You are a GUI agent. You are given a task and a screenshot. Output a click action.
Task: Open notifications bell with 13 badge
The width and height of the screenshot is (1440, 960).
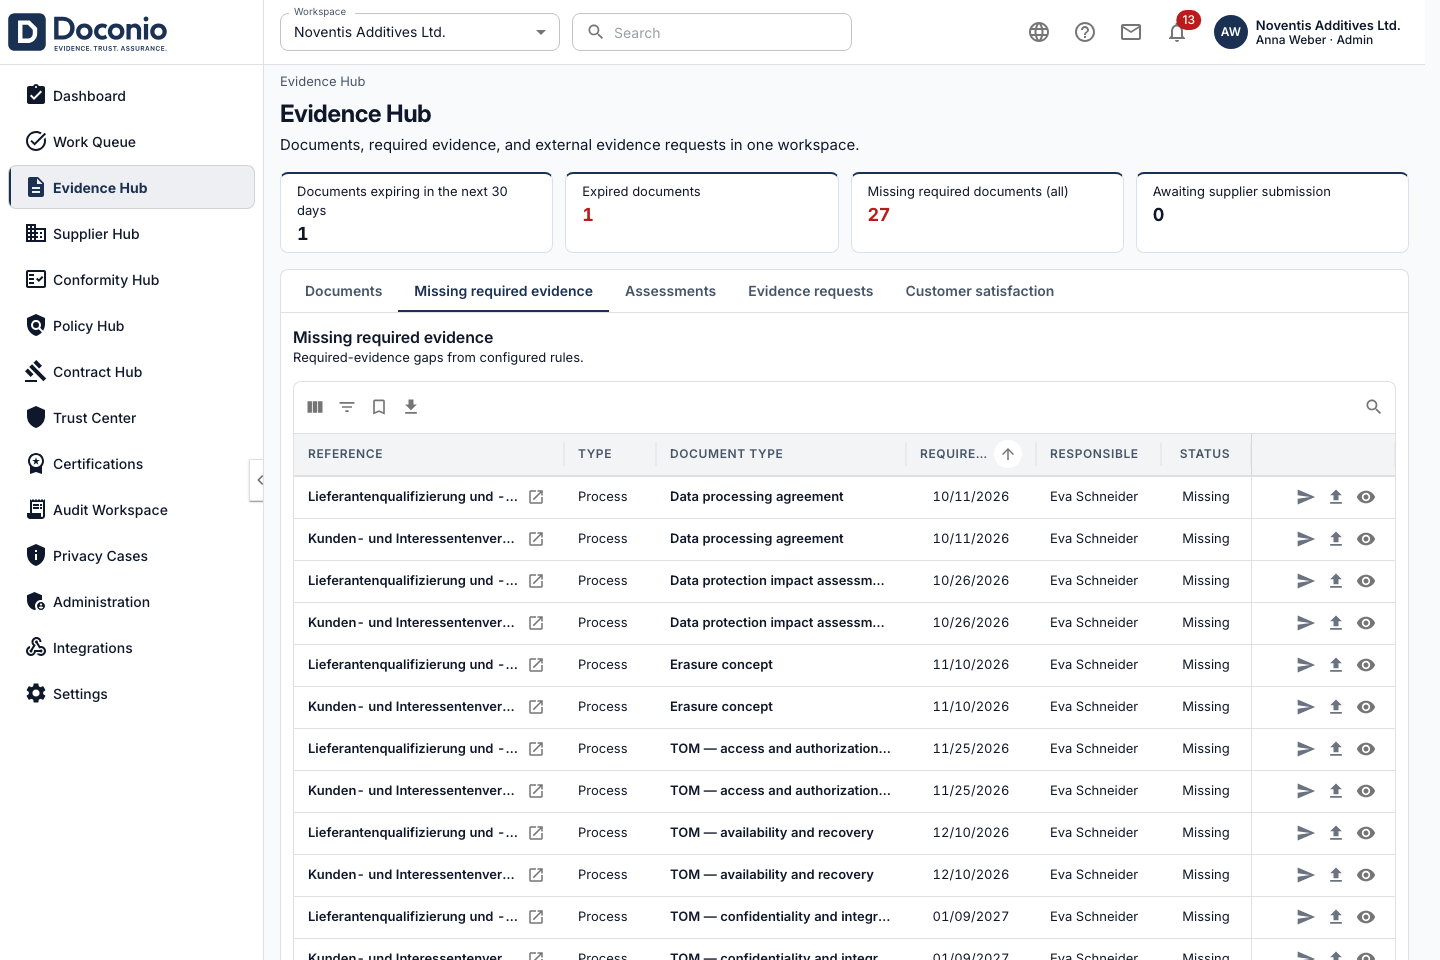[1177, 32]
